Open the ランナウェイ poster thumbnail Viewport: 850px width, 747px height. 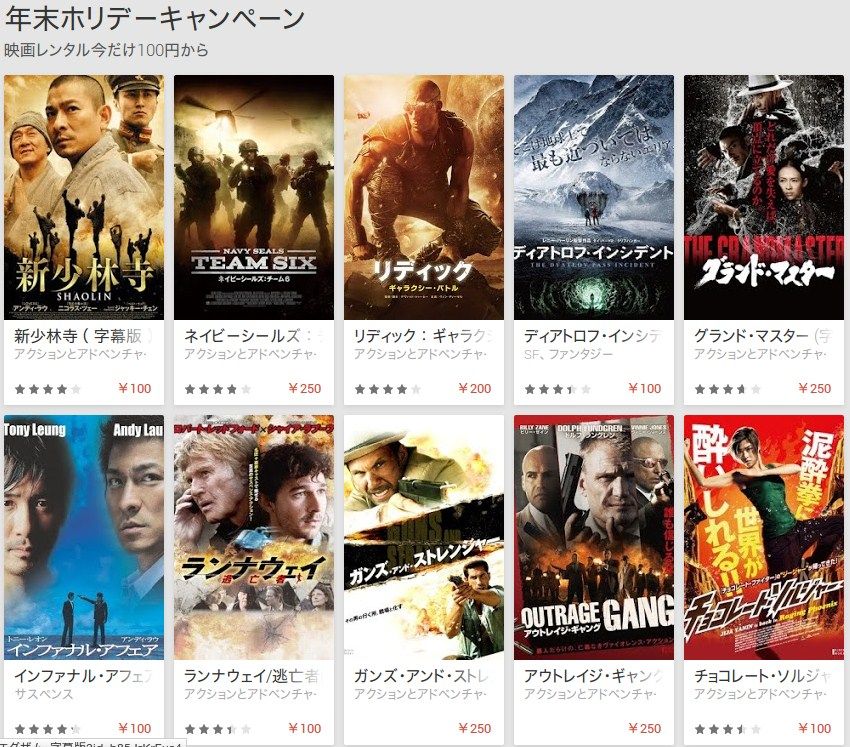(x=254, y=537)
